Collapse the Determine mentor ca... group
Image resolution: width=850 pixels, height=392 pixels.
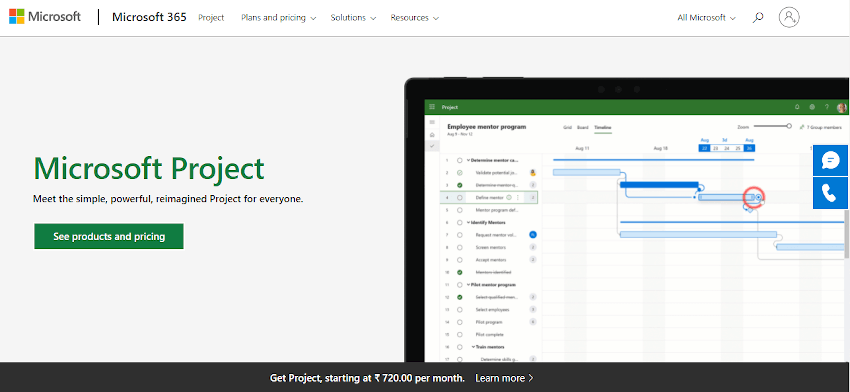[468, 160]
